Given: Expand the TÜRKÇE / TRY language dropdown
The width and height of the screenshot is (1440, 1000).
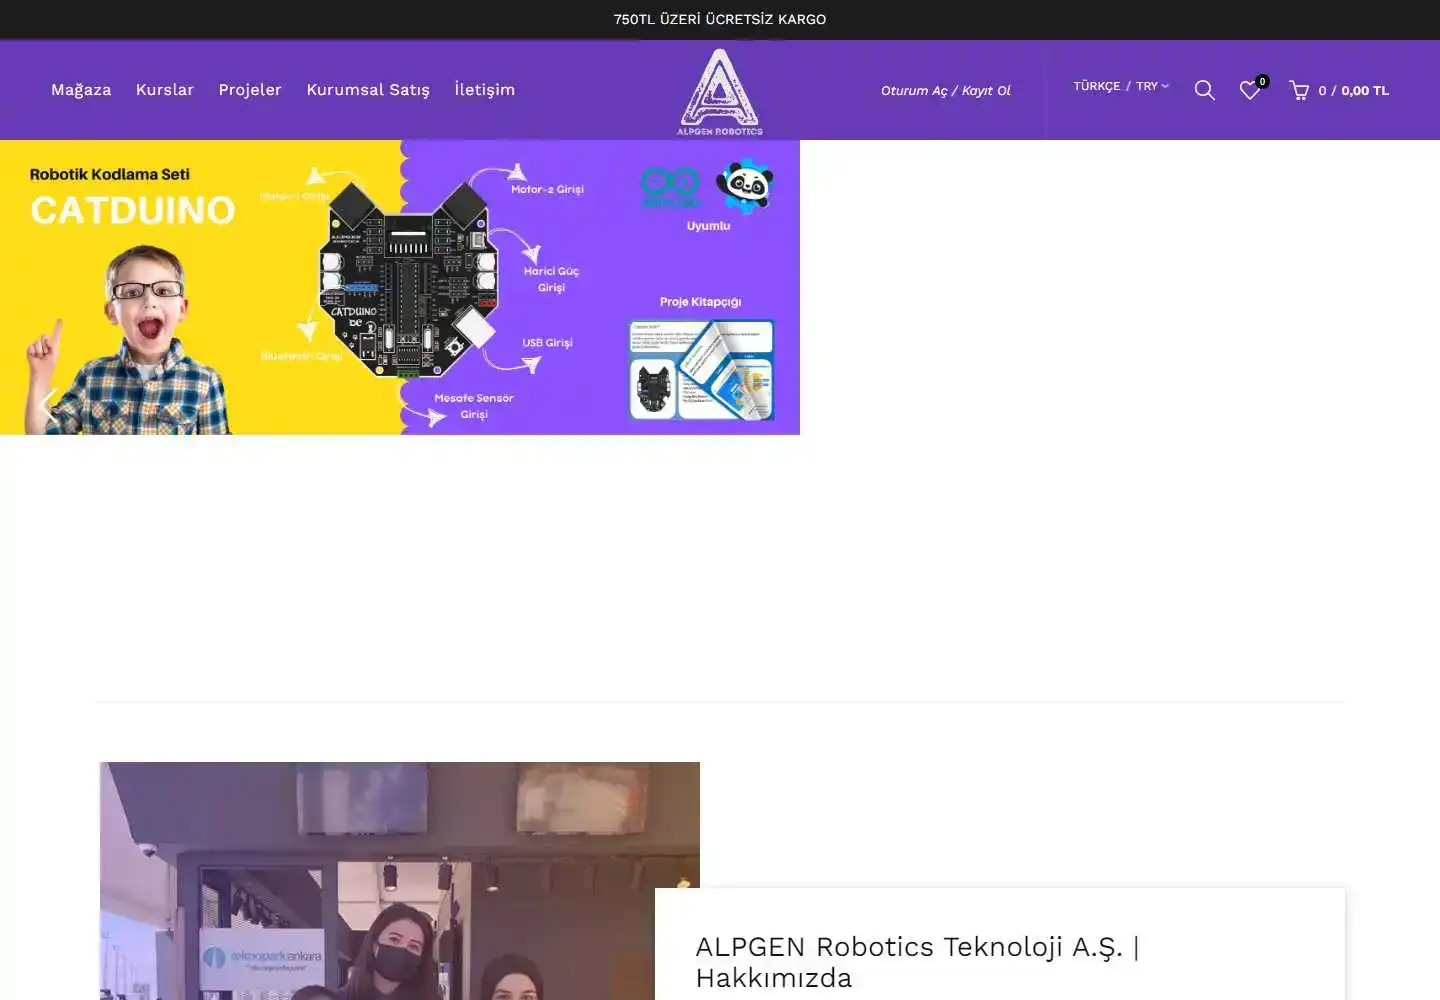Looking at the screenshot, I should click(x=1121, y=86).
